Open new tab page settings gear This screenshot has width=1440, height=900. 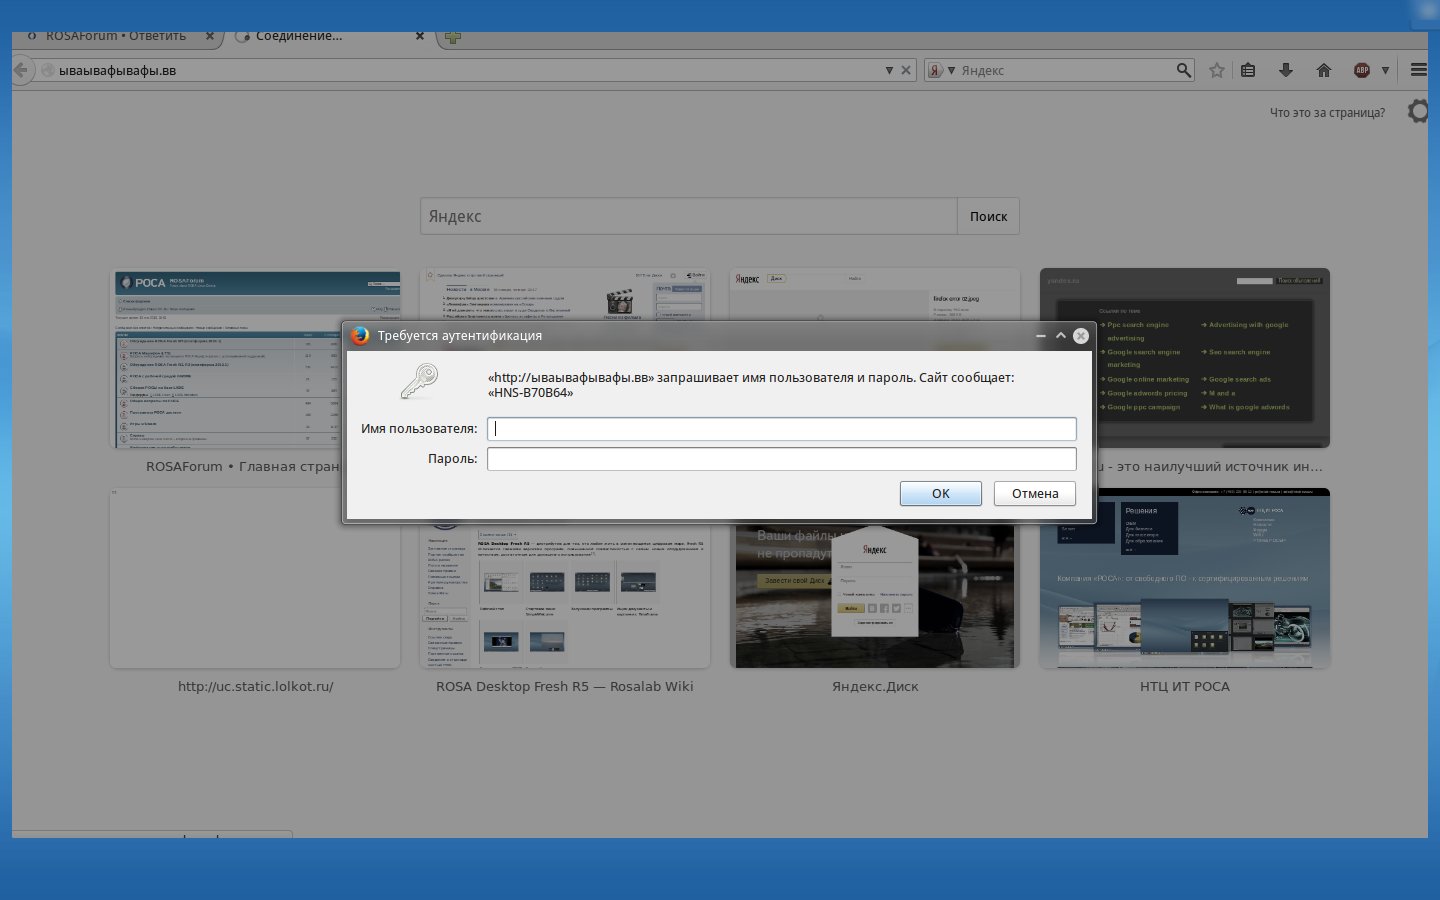pyautogui.click(x=1418, y=111)
